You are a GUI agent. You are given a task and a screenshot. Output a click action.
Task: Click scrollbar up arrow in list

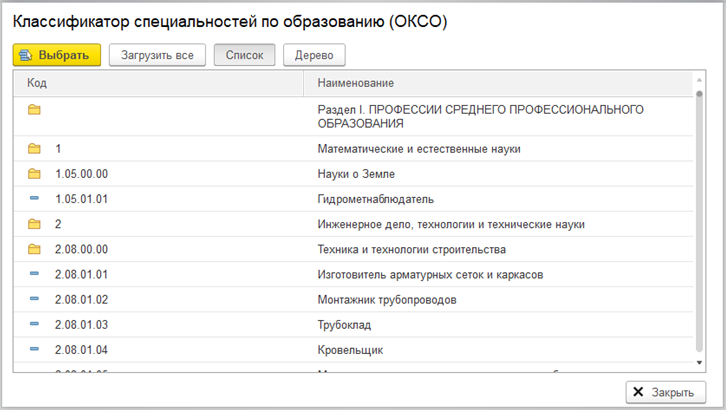pyautogui.click(x=699, y=80)
